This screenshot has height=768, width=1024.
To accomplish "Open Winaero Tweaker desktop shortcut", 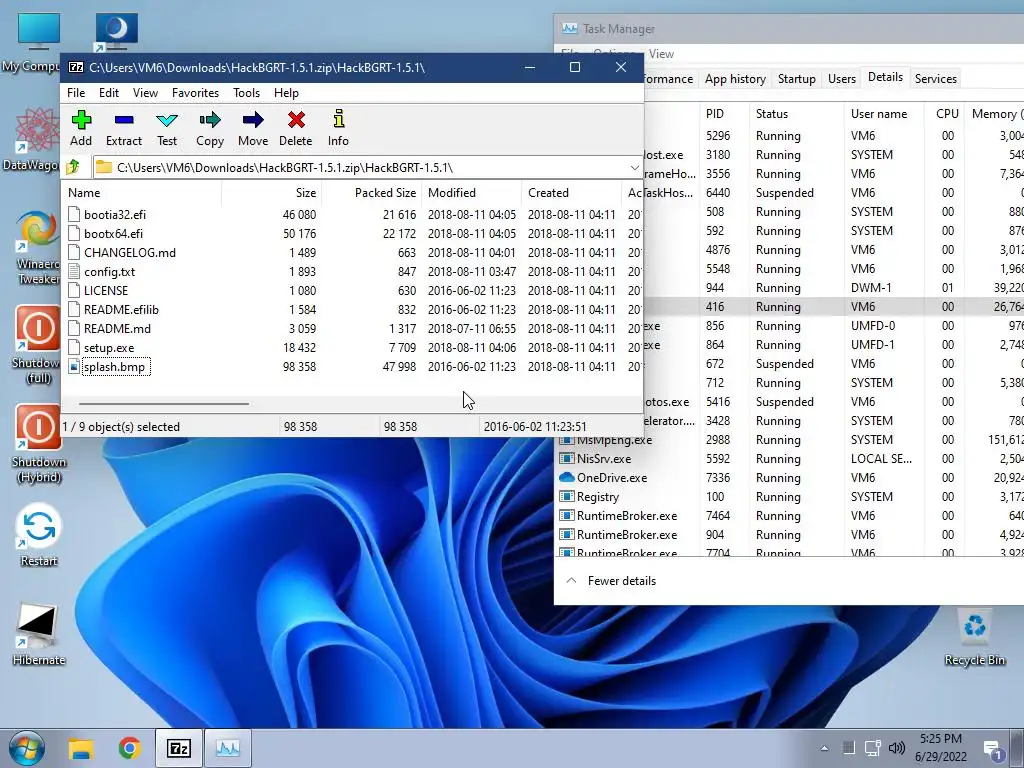I will coord(39,247).
